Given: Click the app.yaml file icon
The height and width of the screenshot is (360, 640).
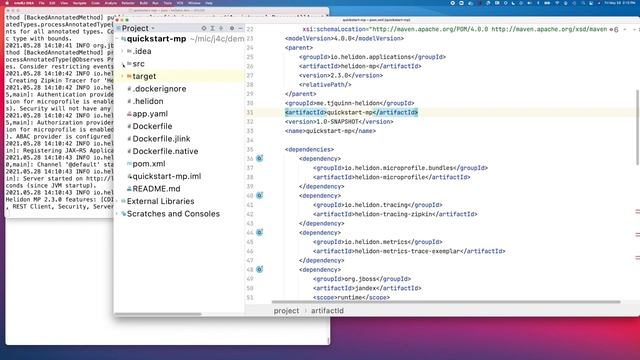Looking at the screenshot, I should [x=129, y=114].
